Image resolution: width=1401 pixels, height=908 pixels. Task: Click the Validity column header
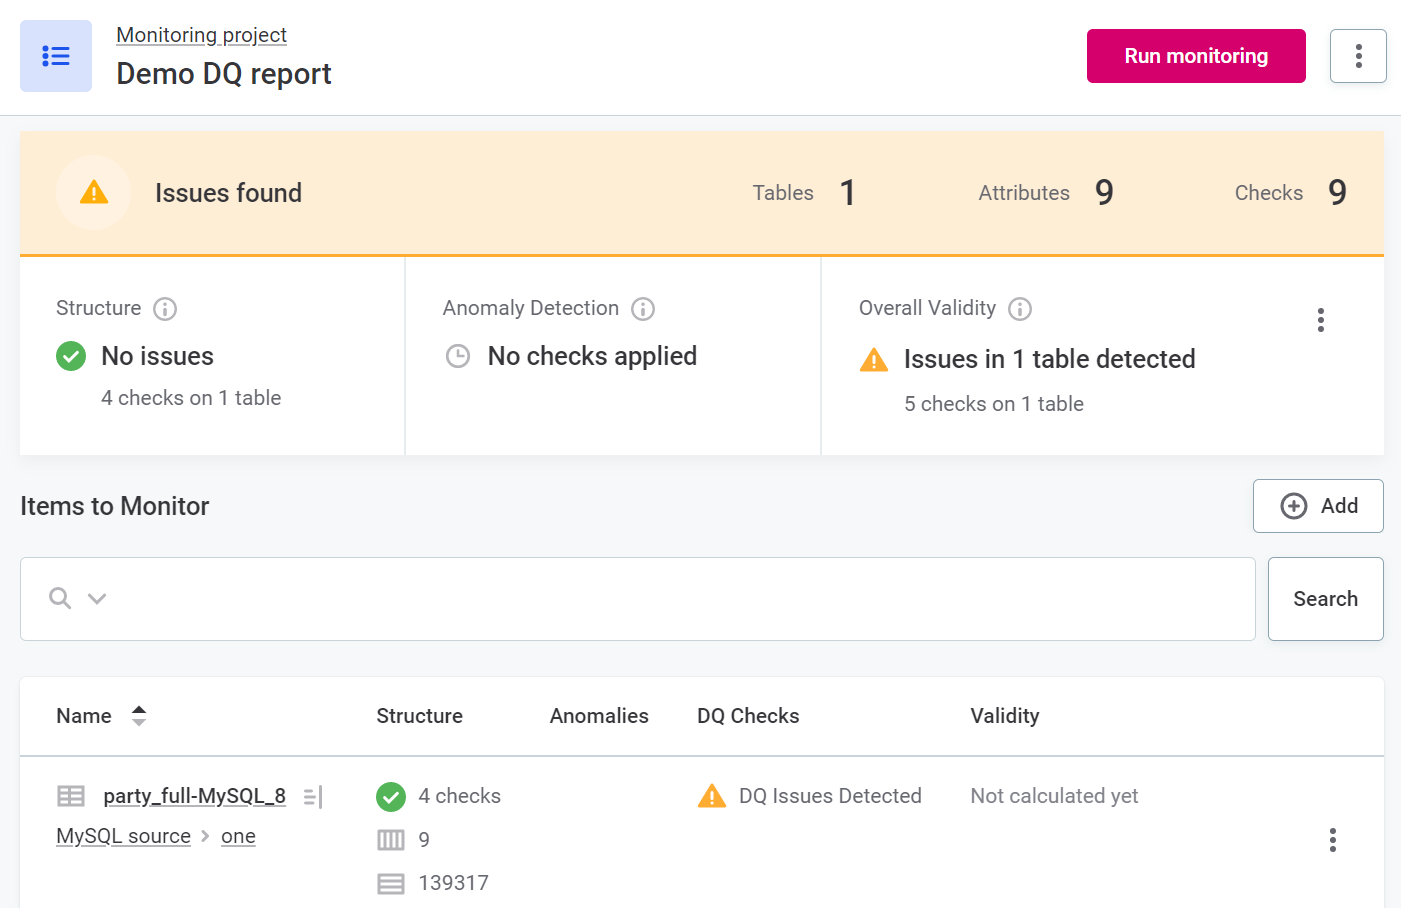click(x=1005, y=716)
